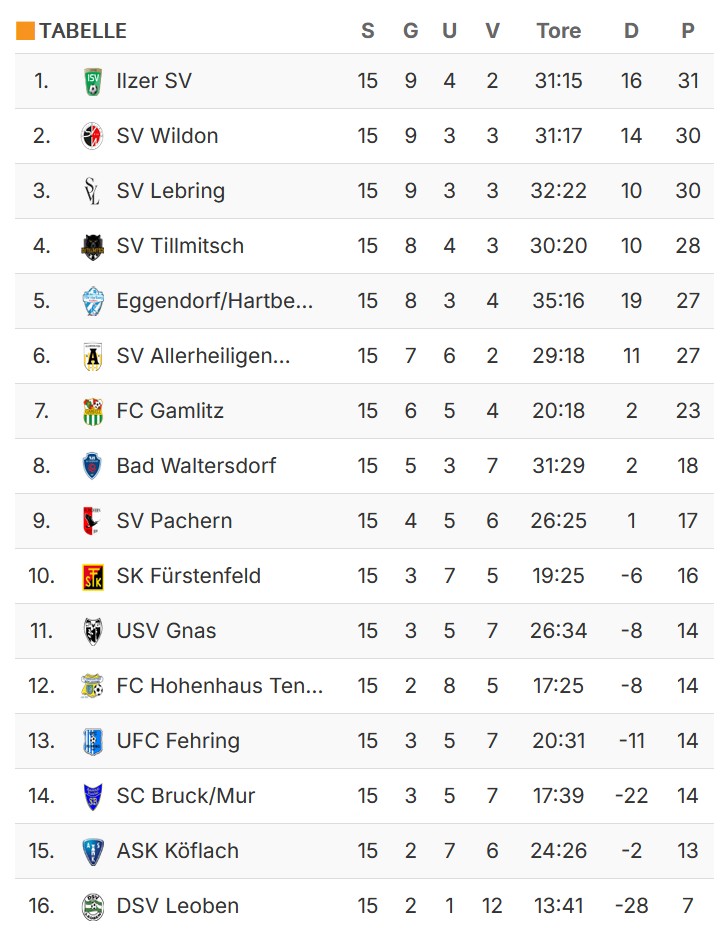Open the FC Gamlitz team name
Image resolution: width=726 pixels, height=934 pixels.
click(170, 411)
